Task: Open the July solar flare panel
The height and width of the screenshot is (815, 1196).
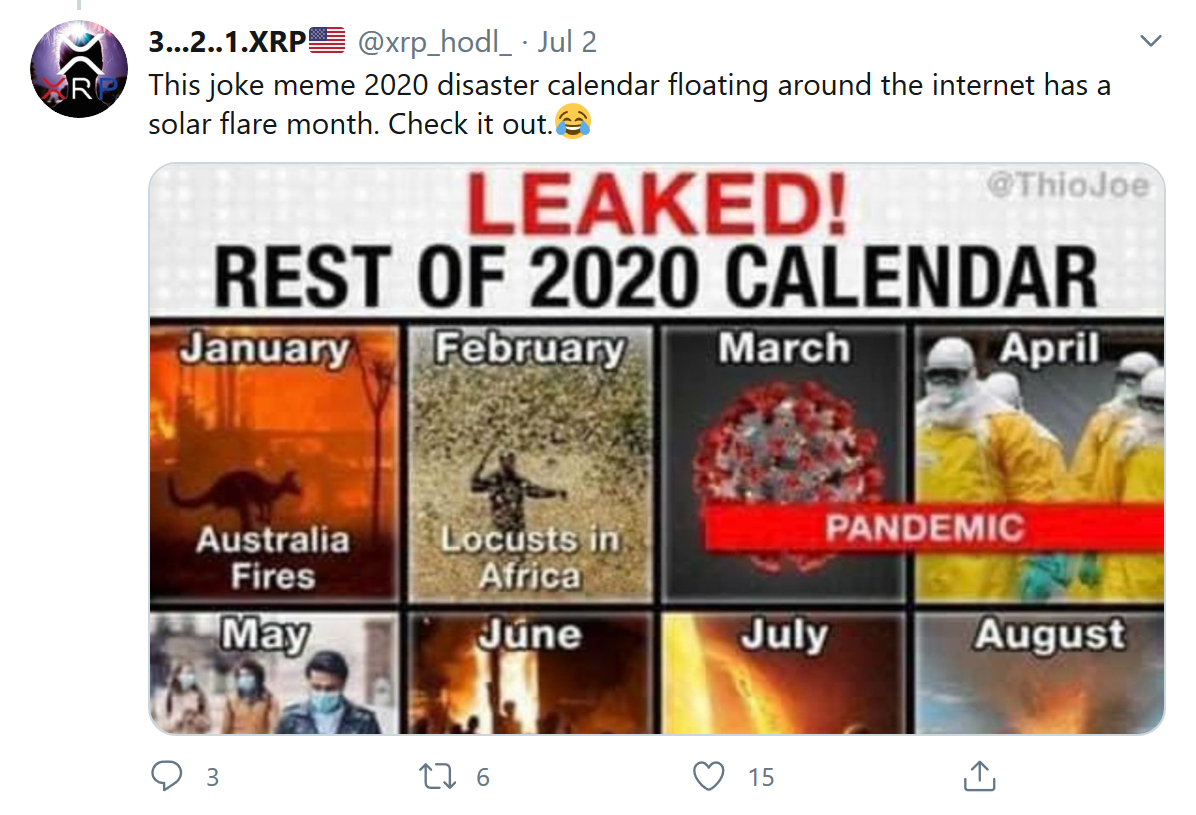Action: click(x=783, y=672)
